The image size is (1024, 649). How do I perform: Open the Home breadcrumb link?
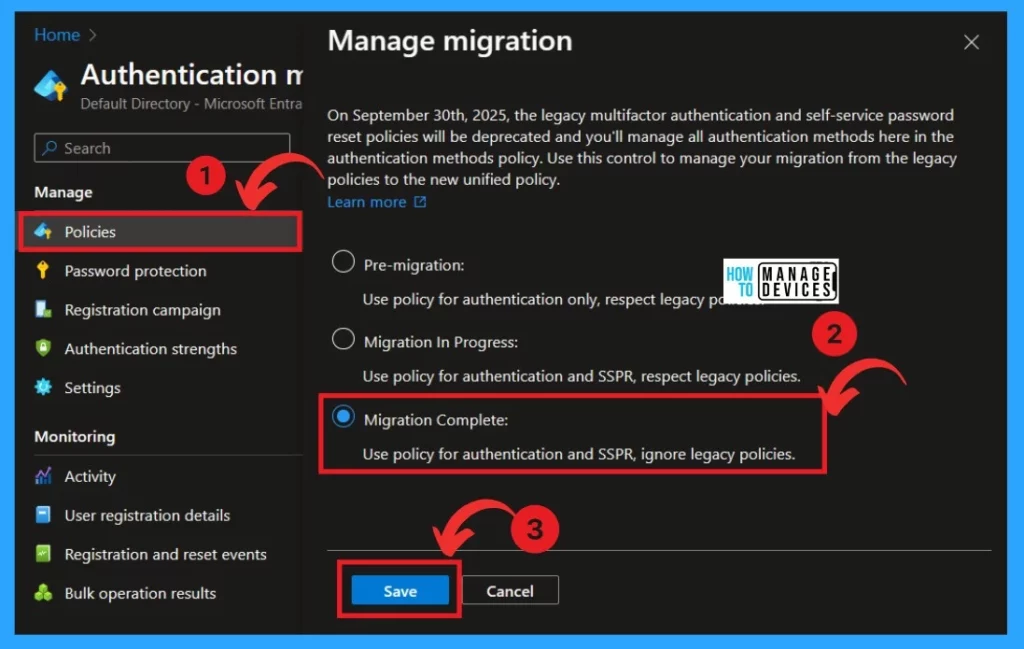[x=56, y=35]
